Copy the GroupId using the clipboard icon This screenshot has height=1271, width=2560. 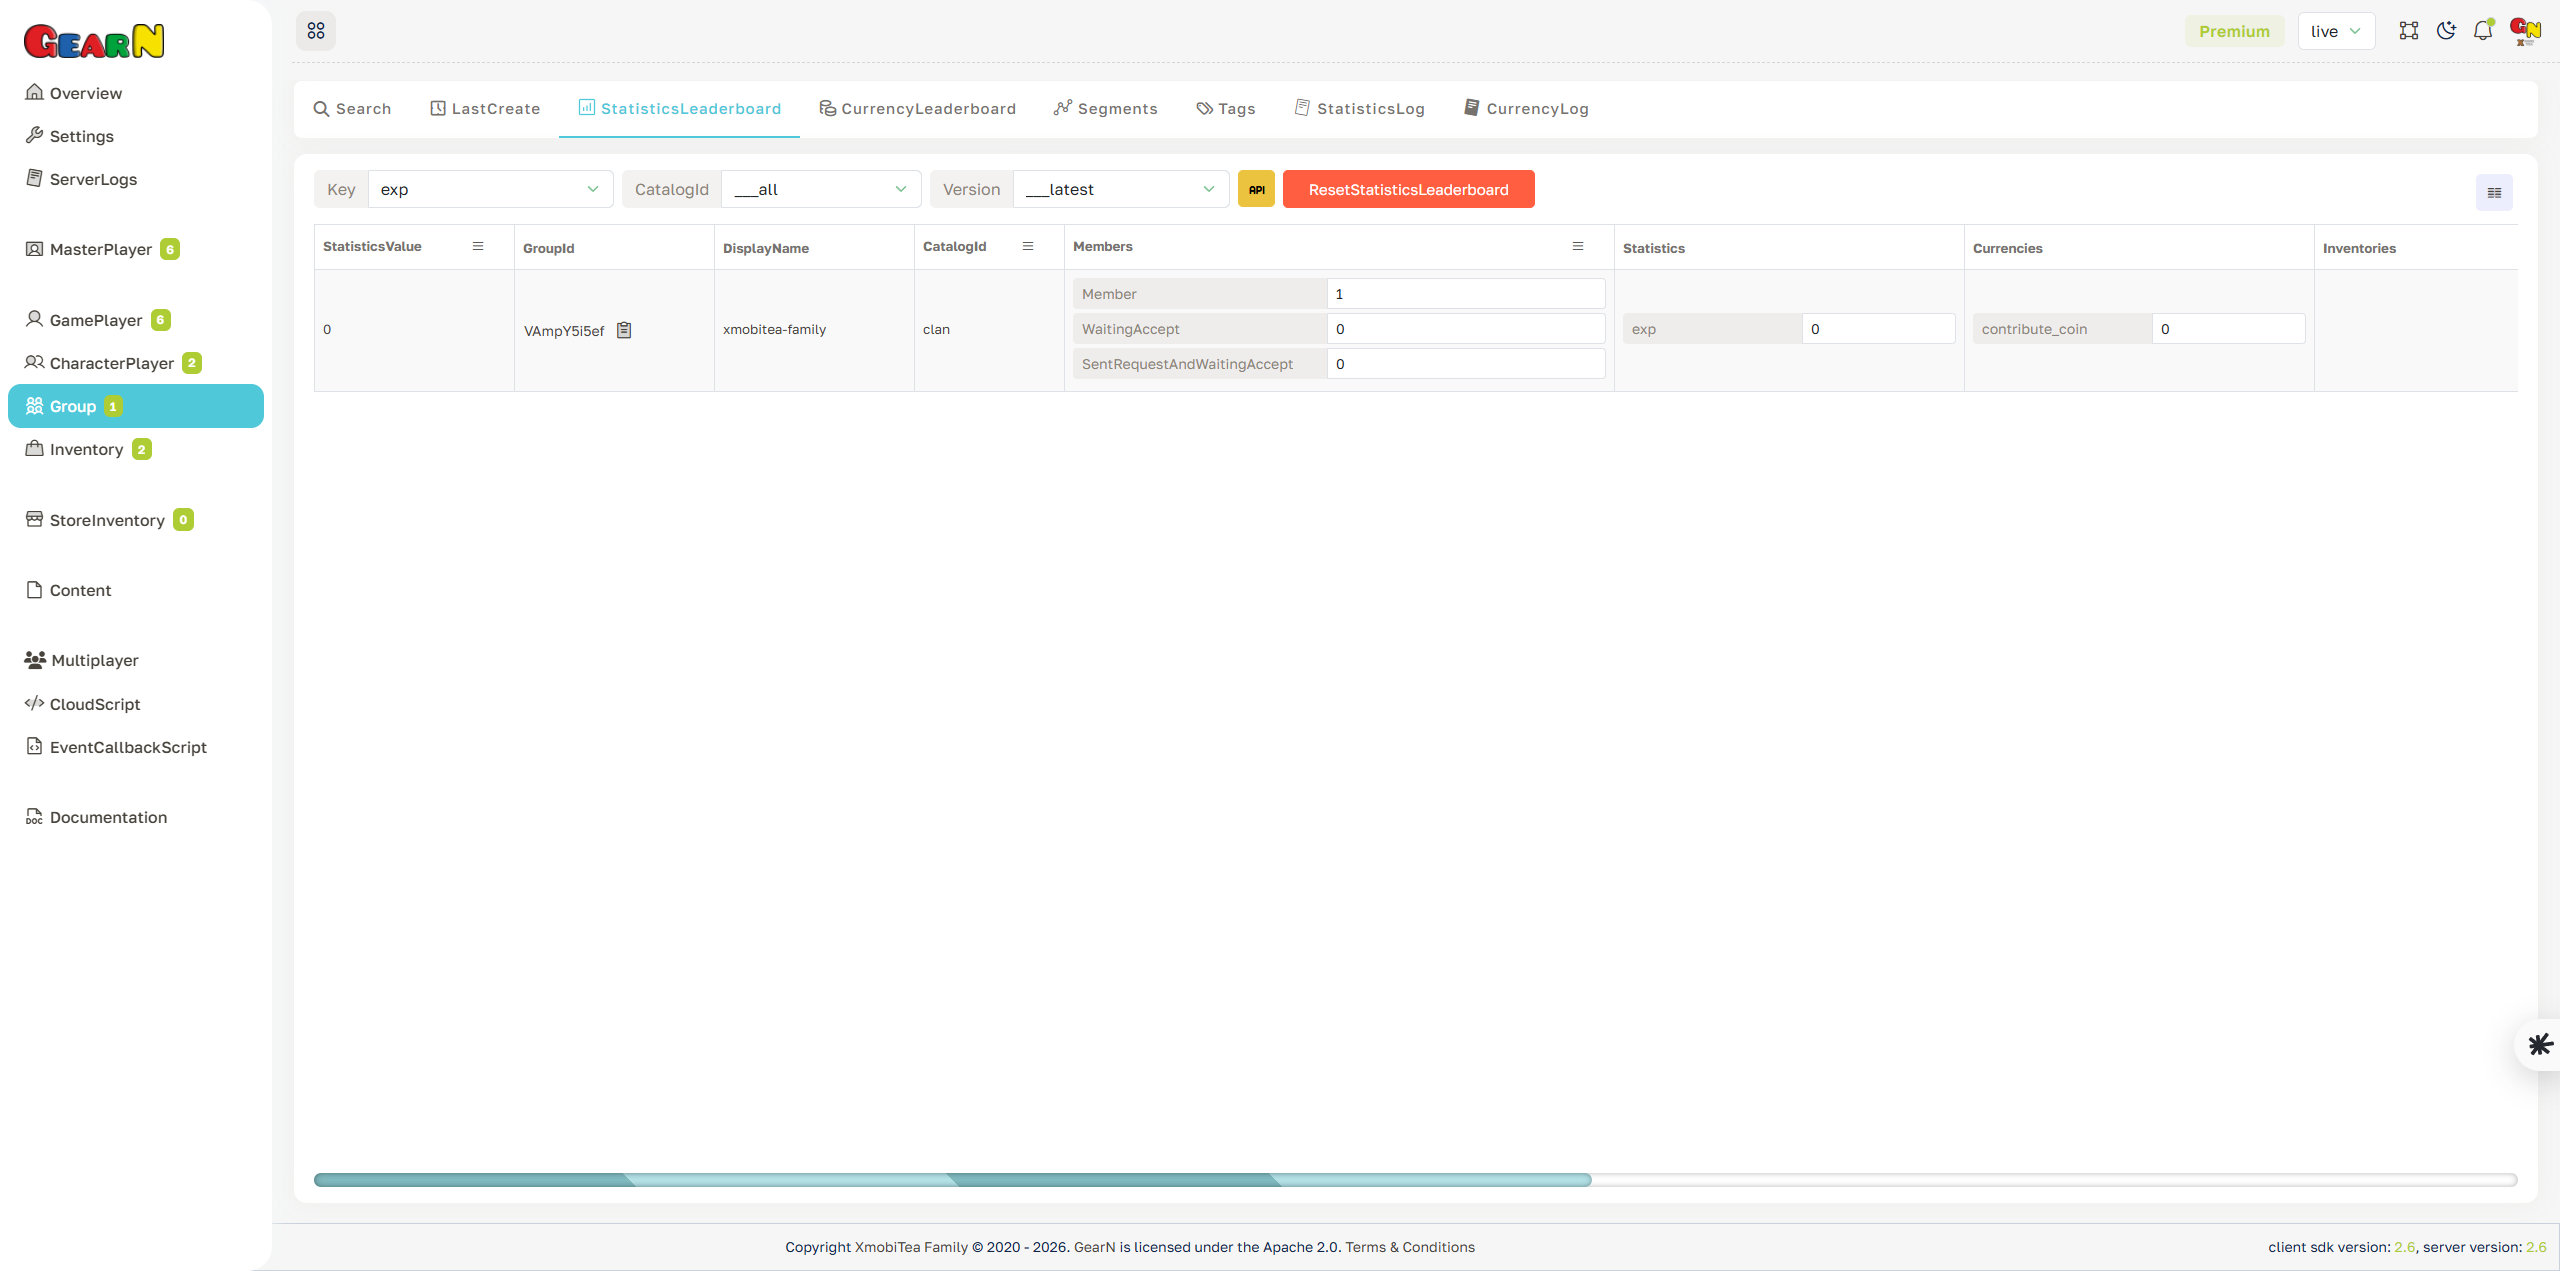624,330
